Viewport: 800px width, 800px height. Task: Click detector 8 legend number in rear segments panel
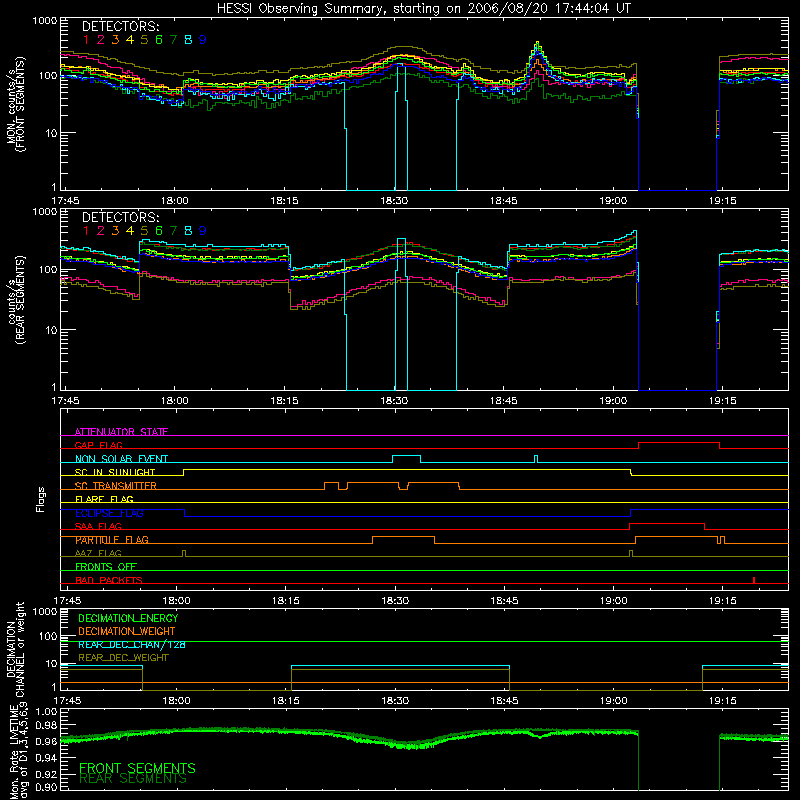click(188, 231)
